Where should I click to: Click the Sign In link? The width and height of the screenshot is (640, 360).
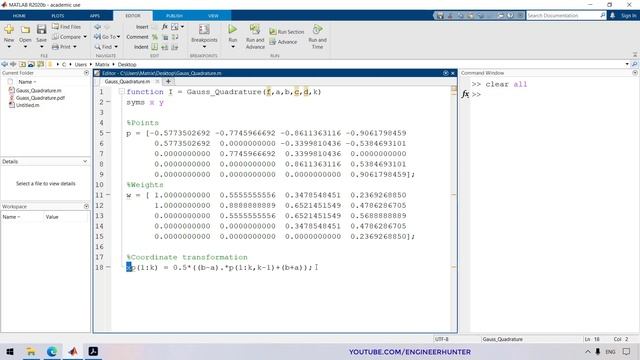(x=629, y=16)
